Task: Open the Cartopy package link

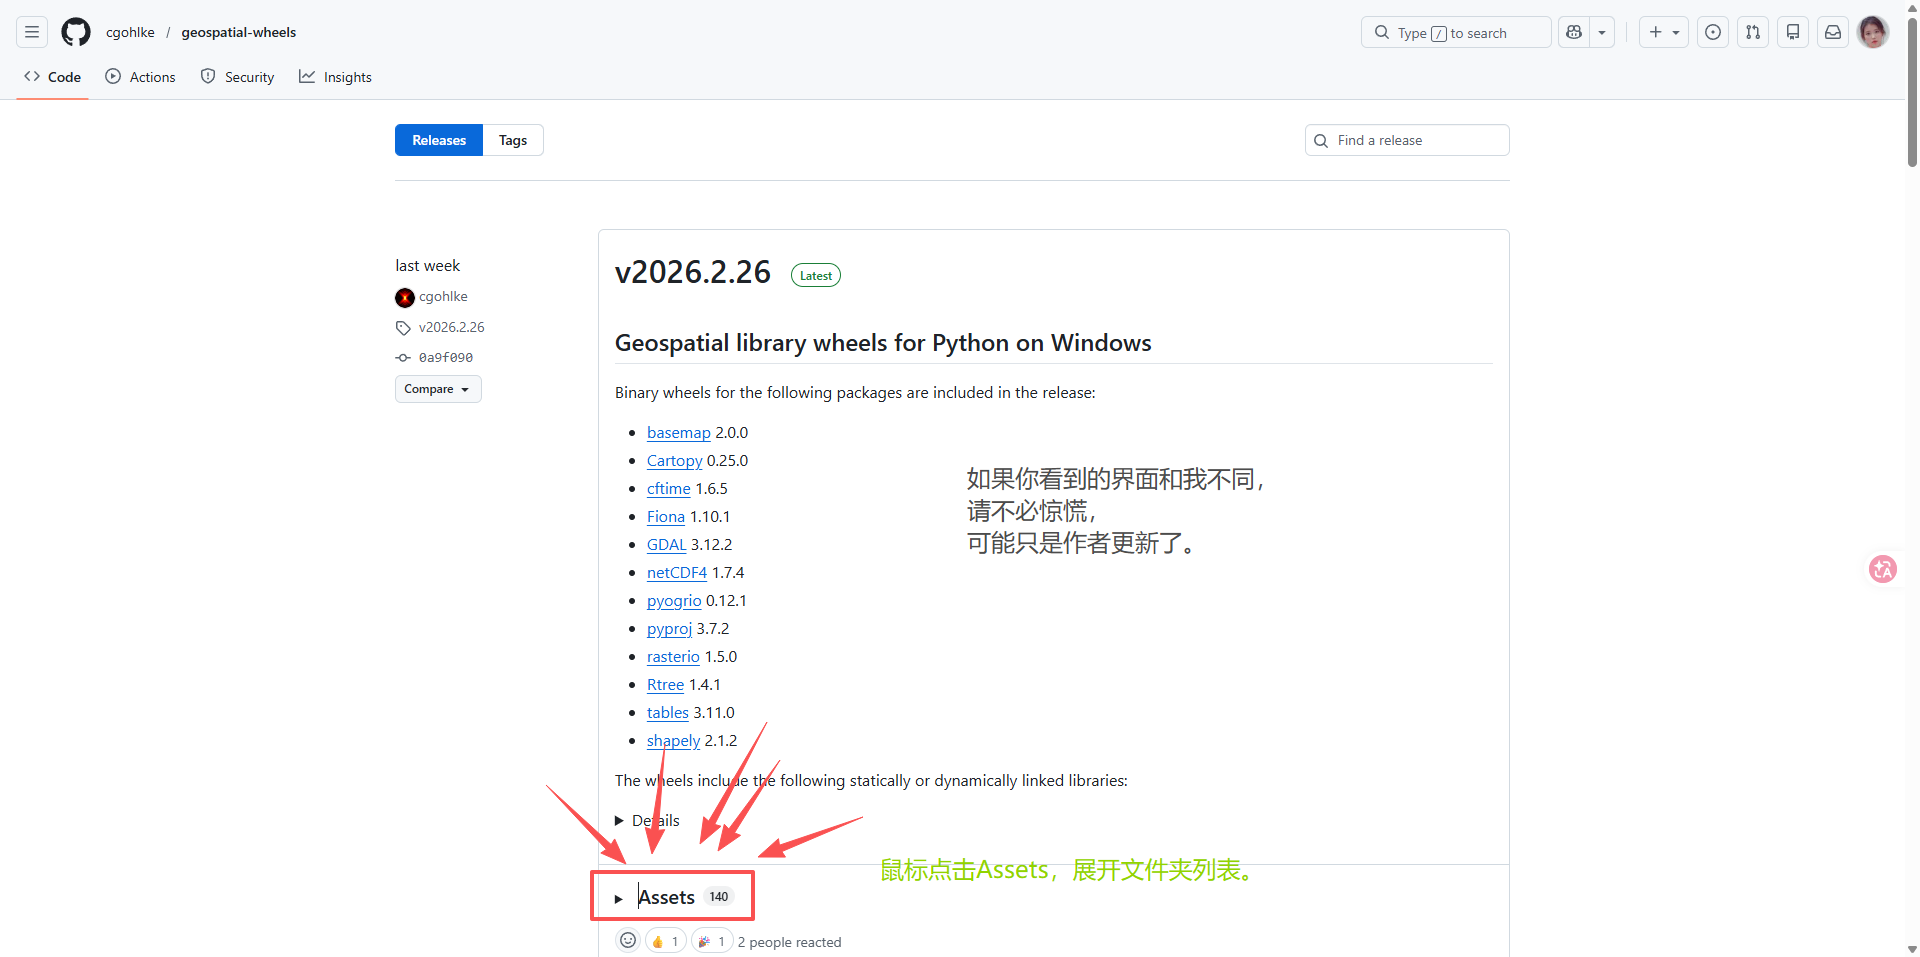Action: [x=675, y=461]
